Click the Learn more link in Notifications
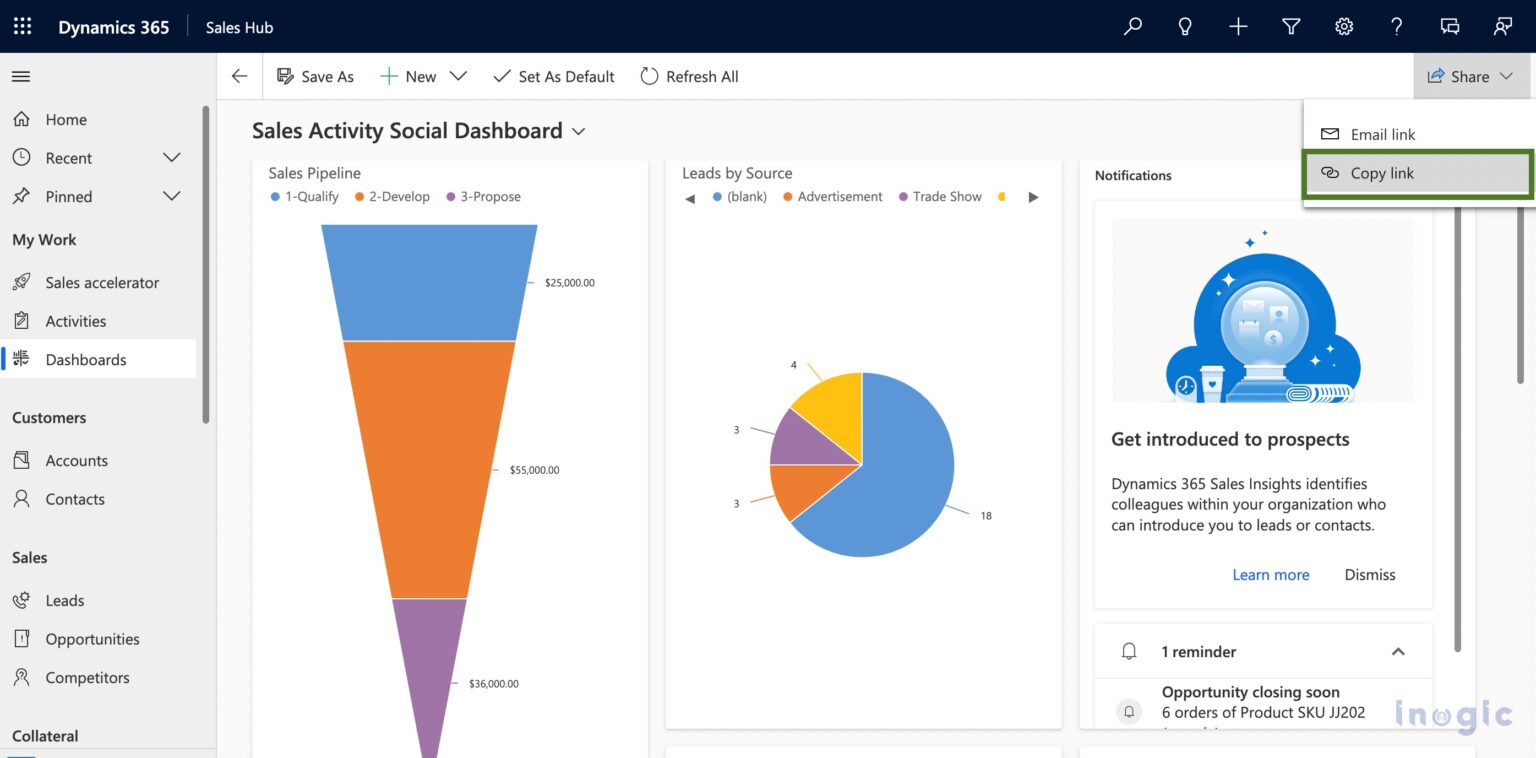This screenshot has width=1536, height=758. [1270, 574]
